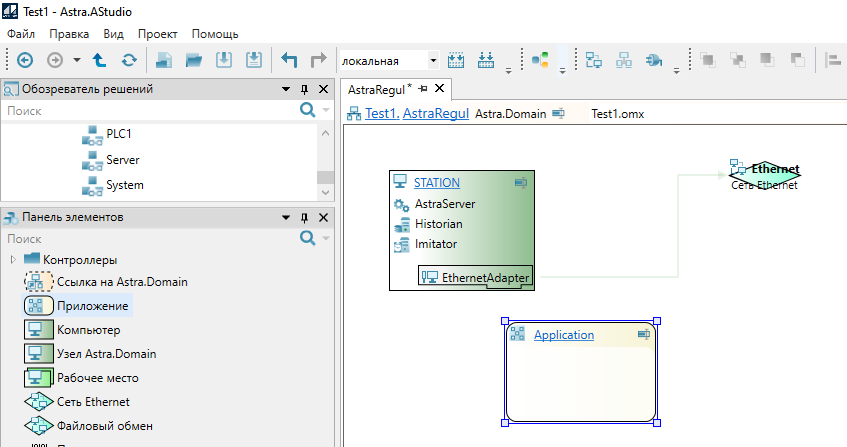Click the STATION link on canvas
The width and height of the screenshot is (847, 447).
pos(437,183)
